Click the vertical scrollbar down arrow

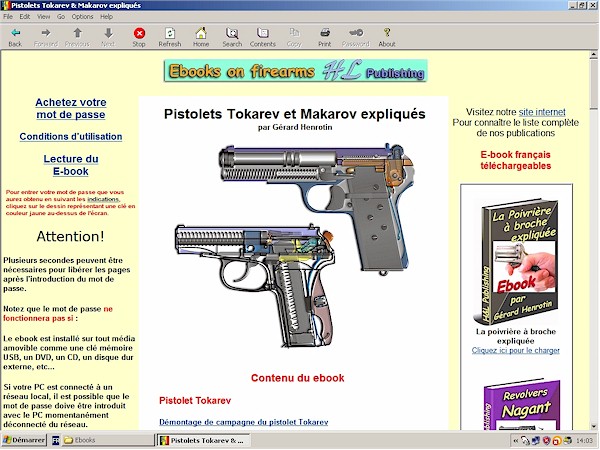[593, 426]
